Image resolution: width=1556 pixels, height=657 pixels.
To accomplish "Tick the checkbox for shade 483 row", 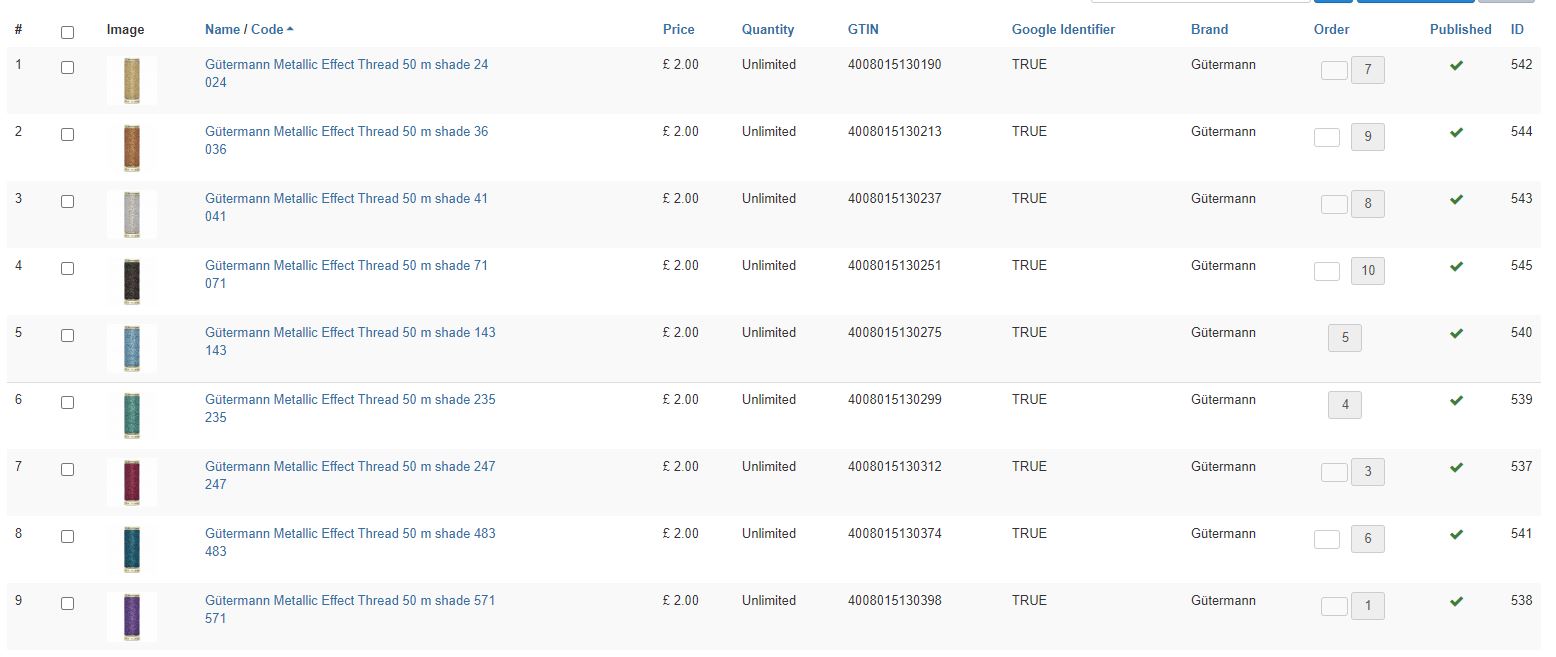I will click(x=67, y=536).
